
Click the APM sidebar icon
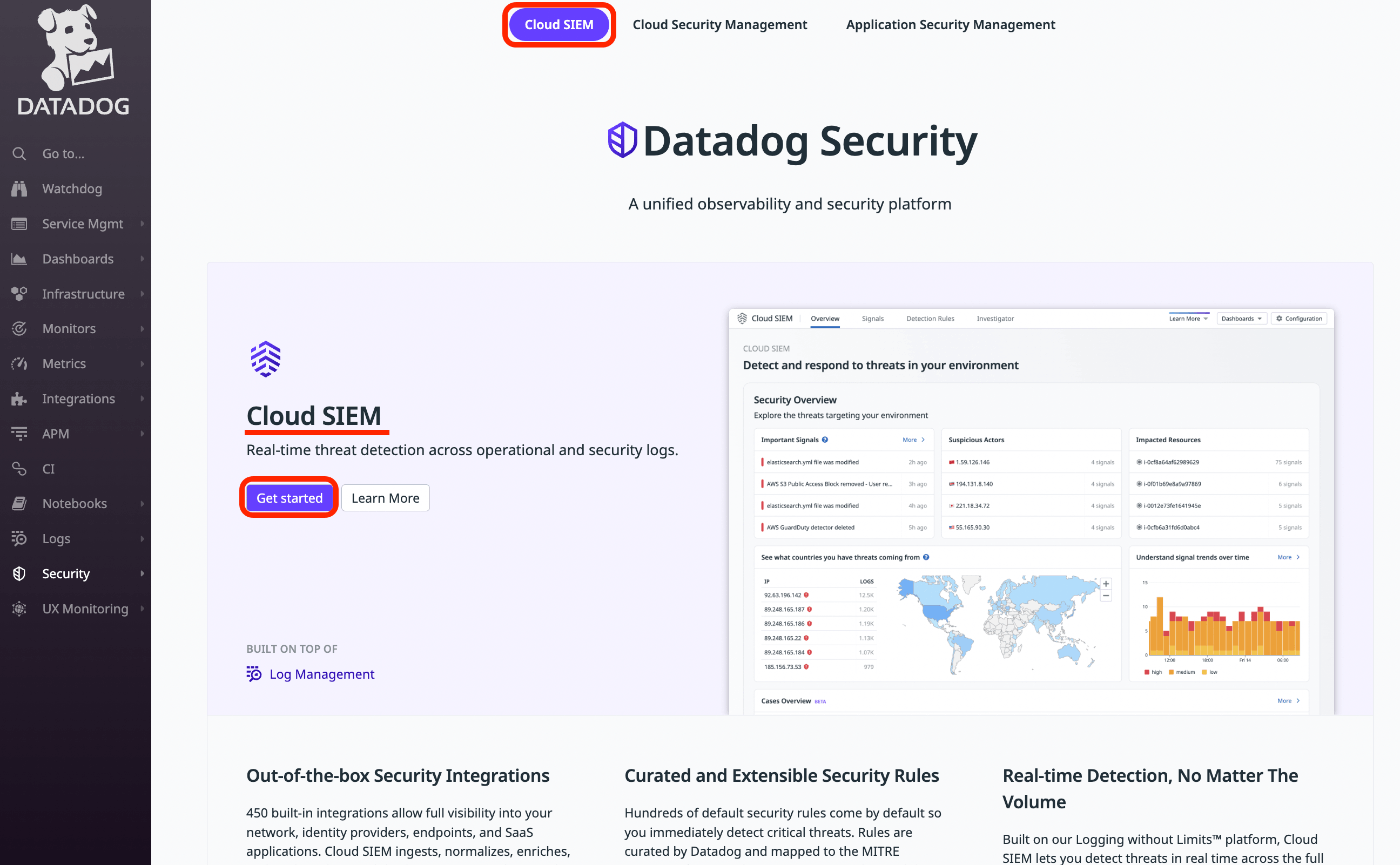click(x=19, y=434)
